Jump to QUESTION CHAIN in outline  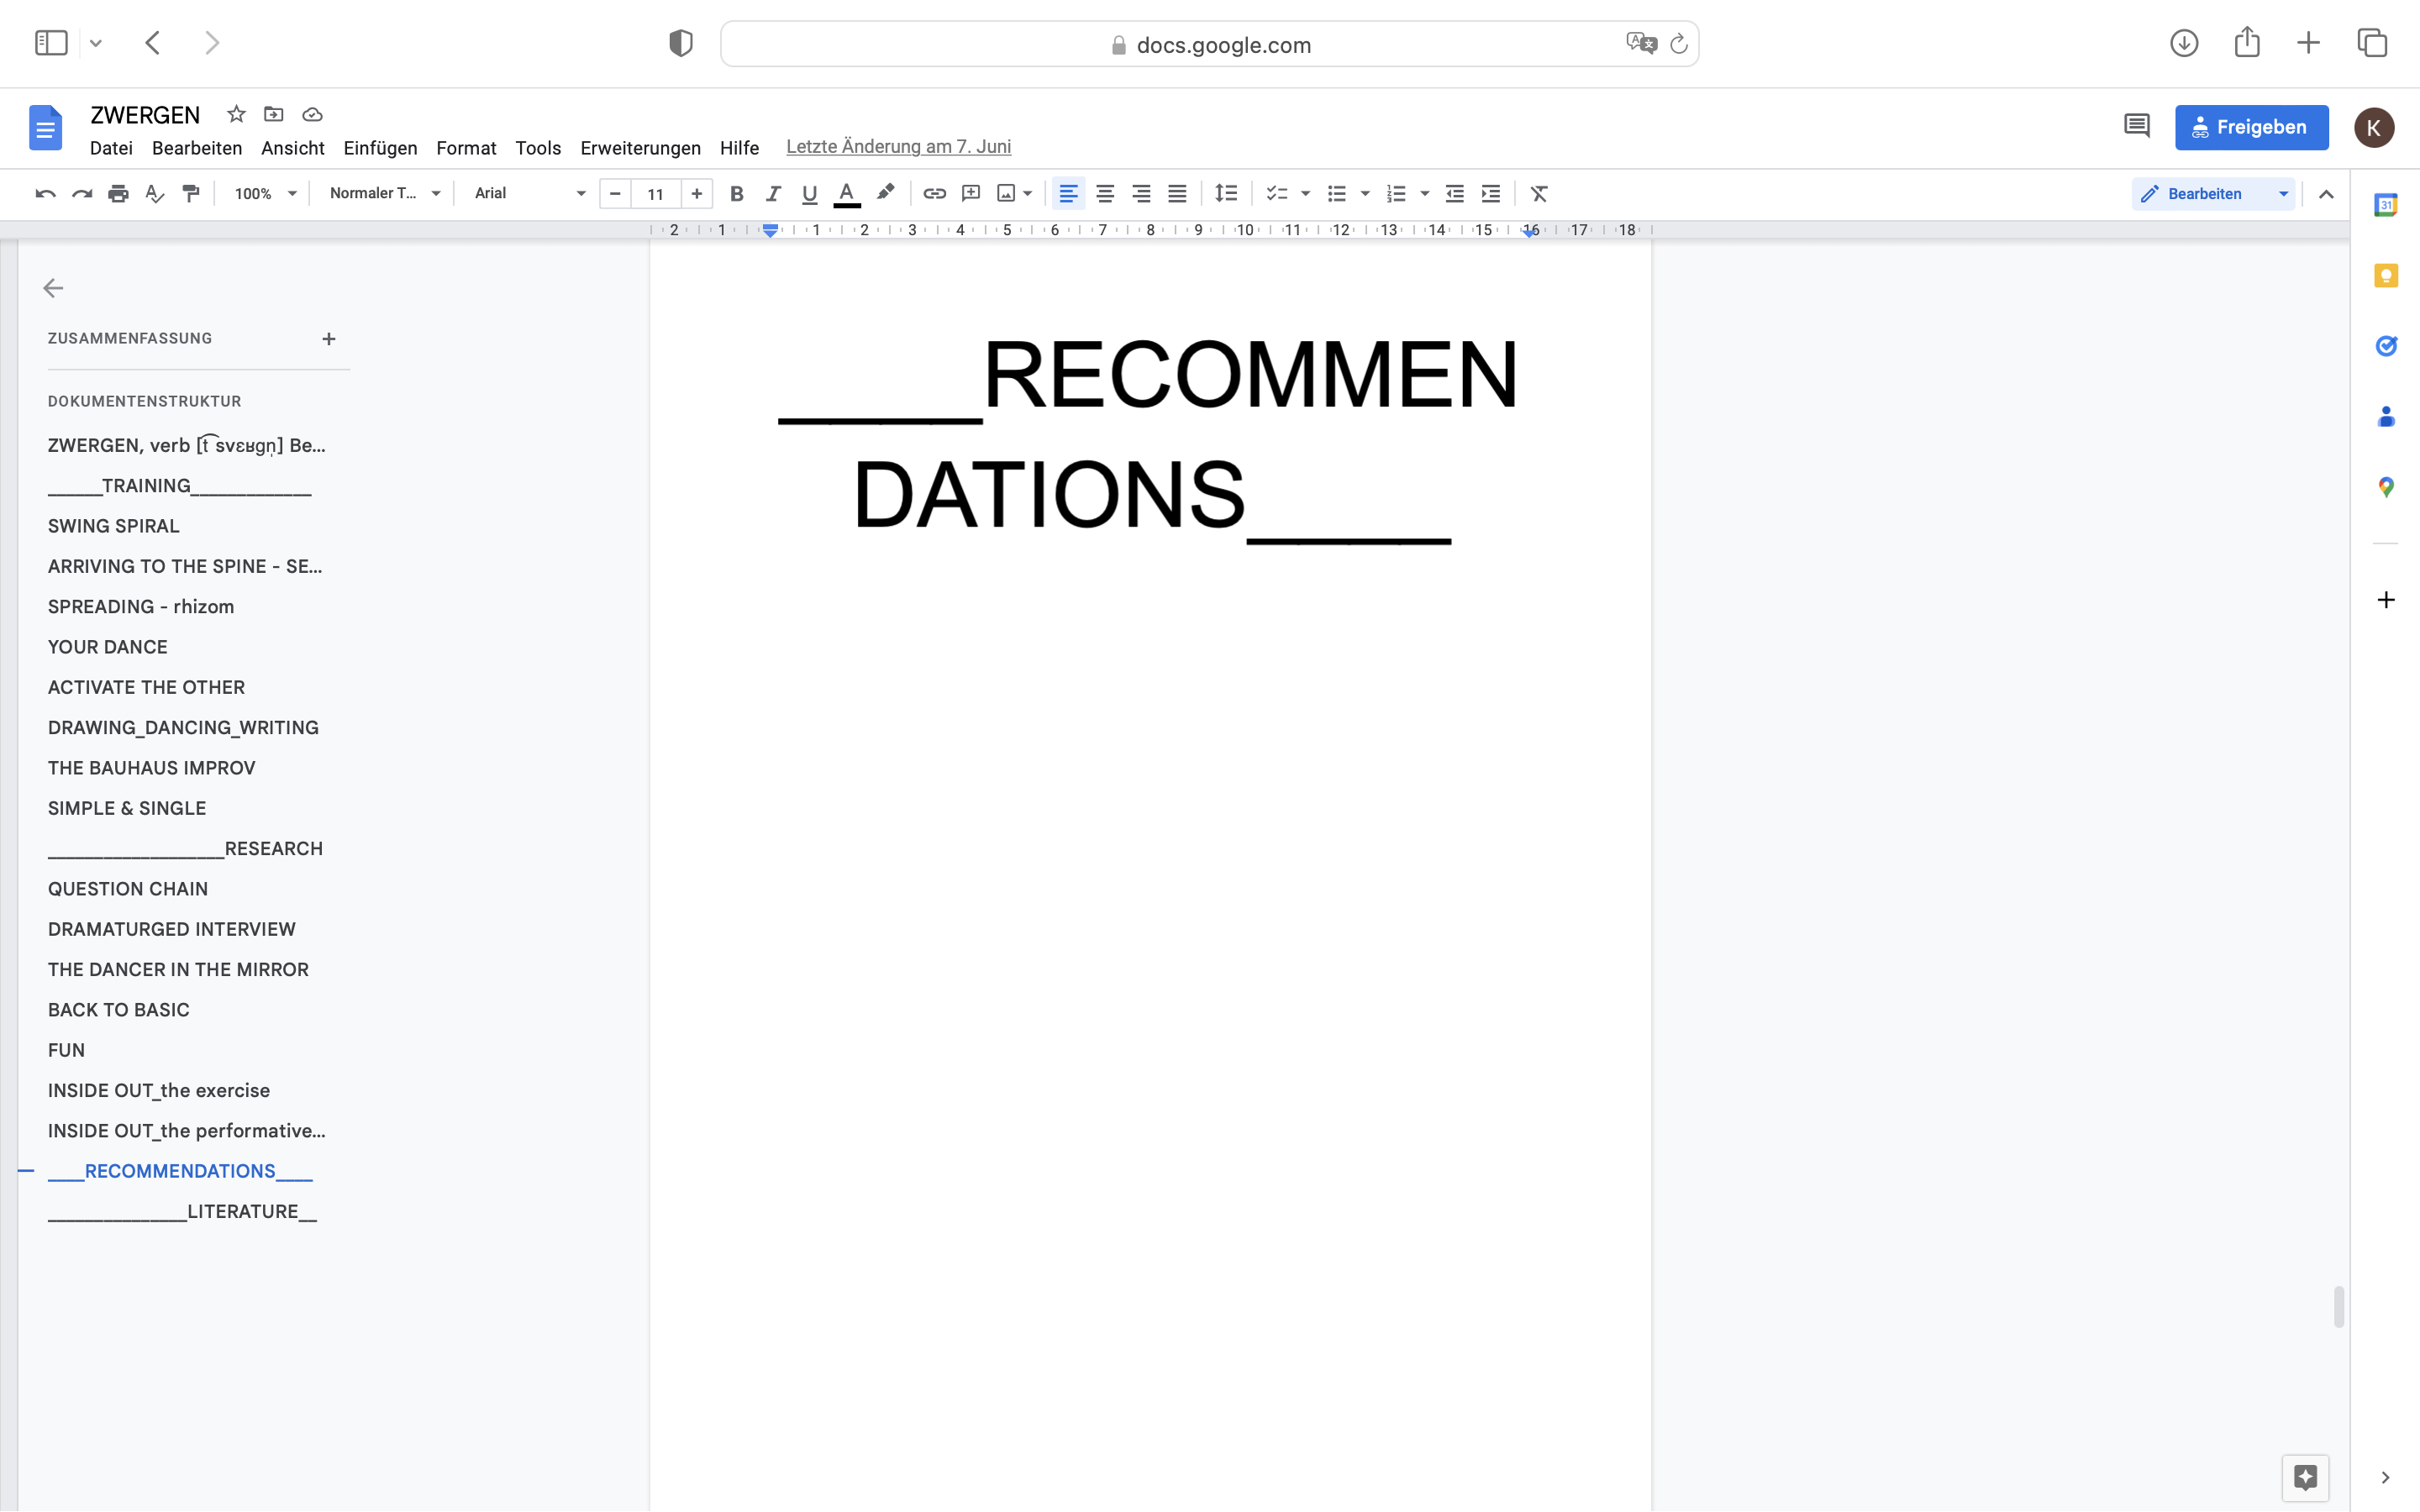click(128, 889)
